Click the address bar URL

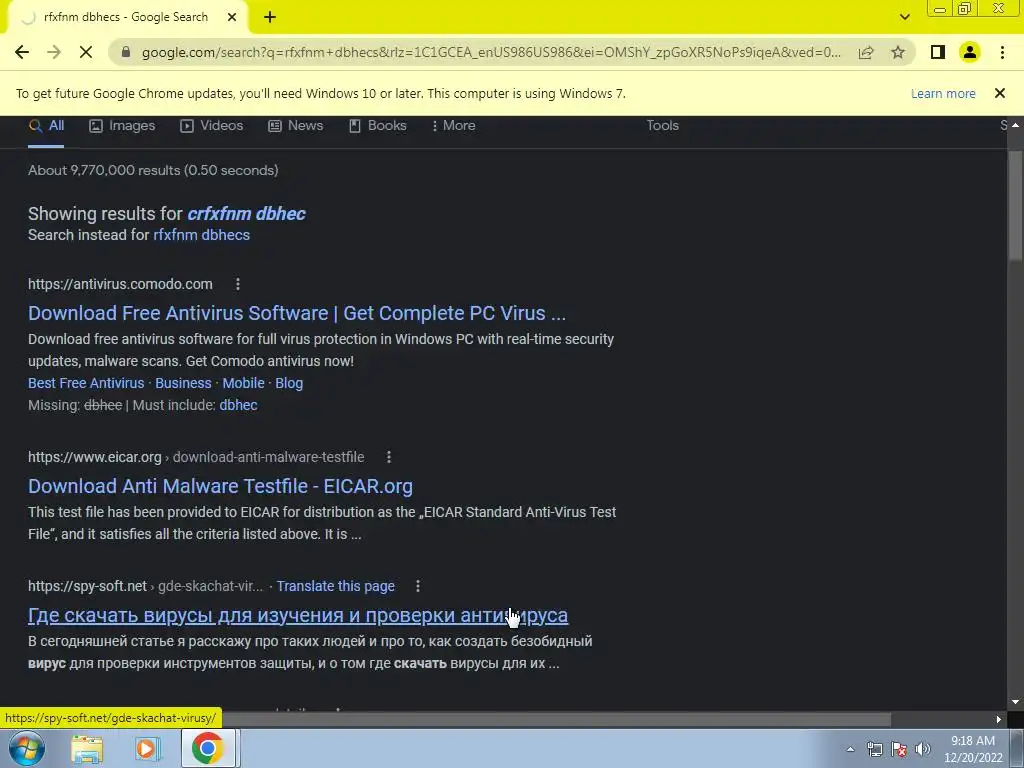click(491, 52)
